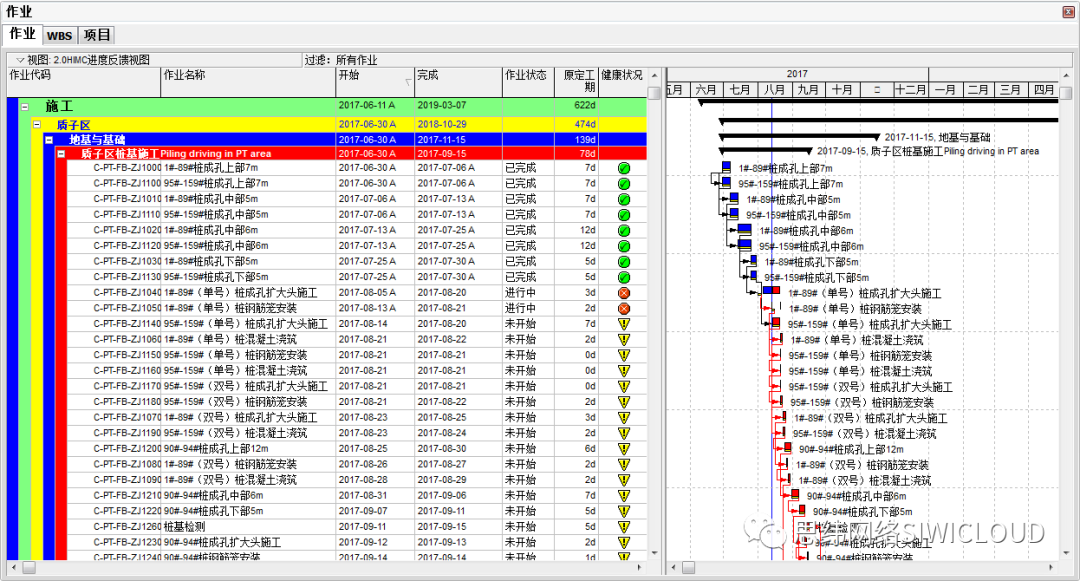The height and width of the screenshot is (581, 1080).
Task: Switch to the 项目 tab
Action: [97, 35]
